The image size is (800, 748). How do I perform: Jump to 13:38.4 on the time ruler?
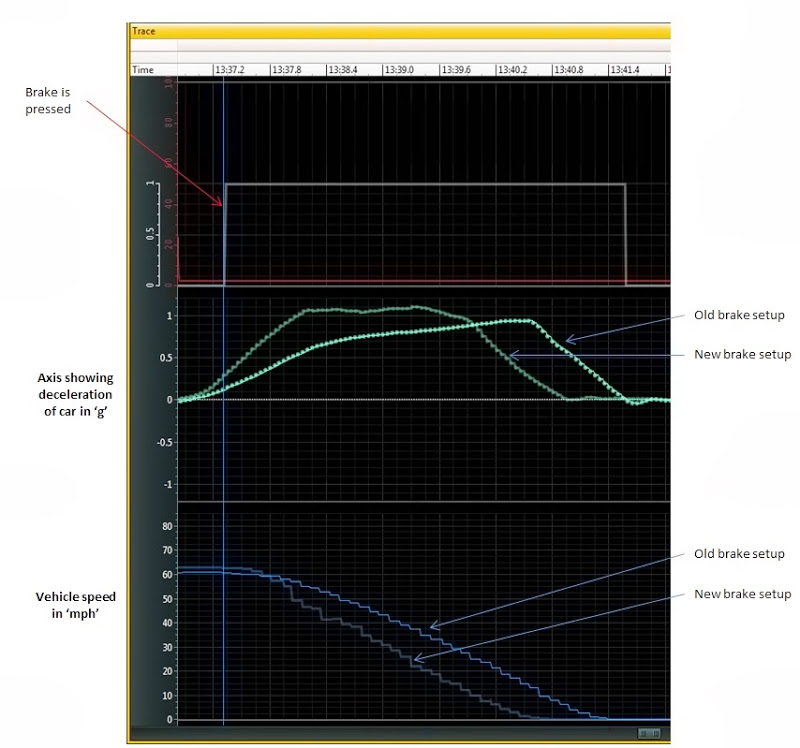click(343, 70)
